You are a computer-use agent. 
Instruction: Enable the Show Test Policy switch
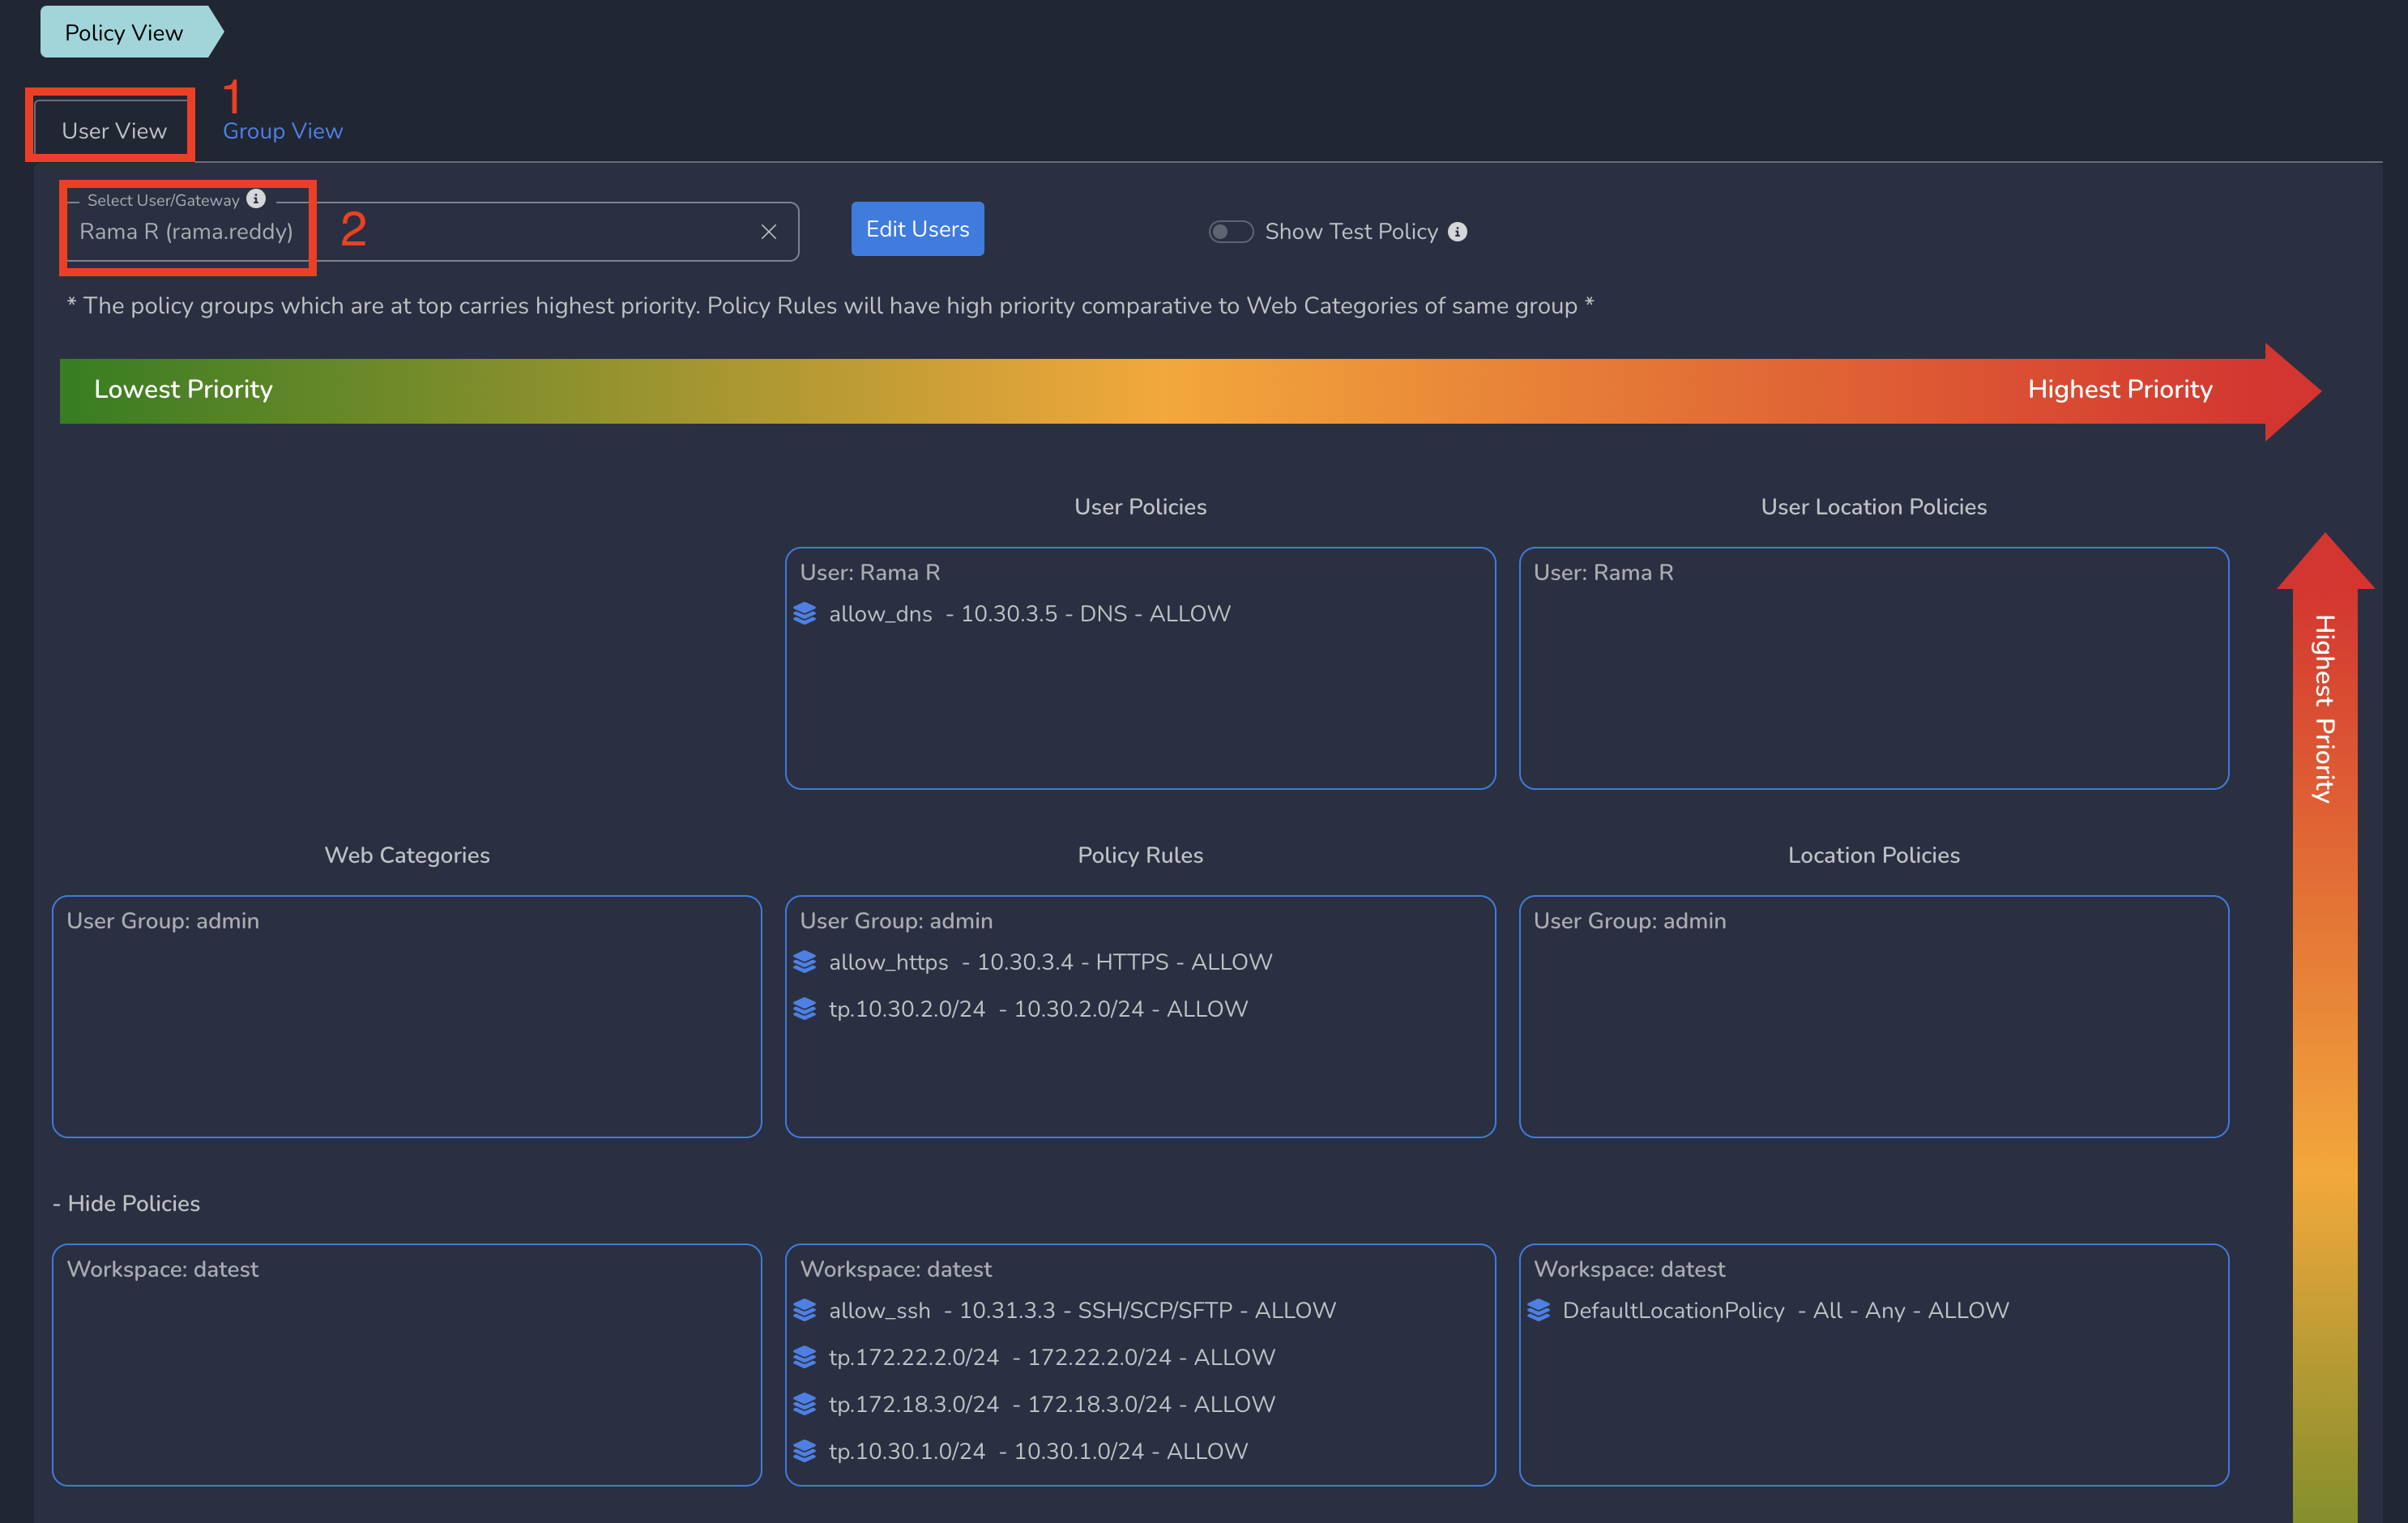point(1231,232)
